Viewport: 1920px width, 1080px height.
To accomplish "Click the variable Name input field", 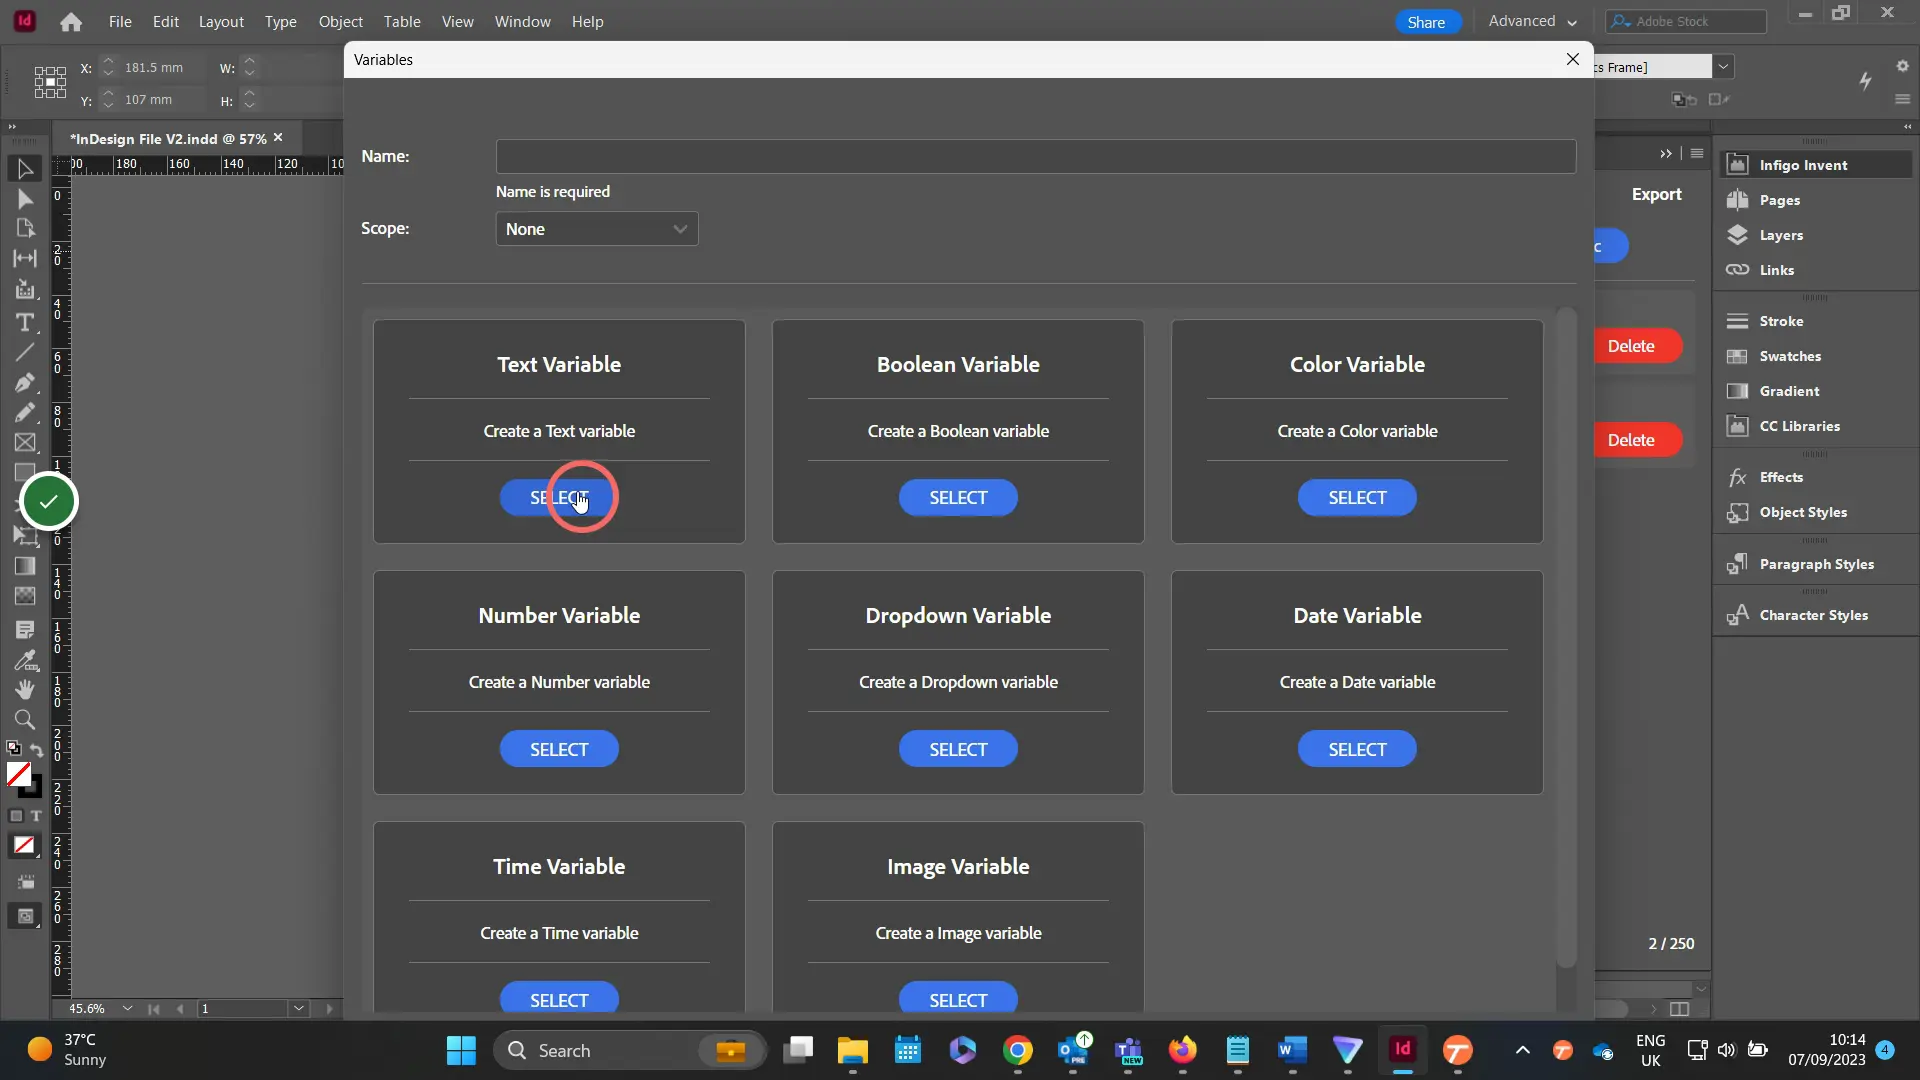I will click(x=1036, y=156).
